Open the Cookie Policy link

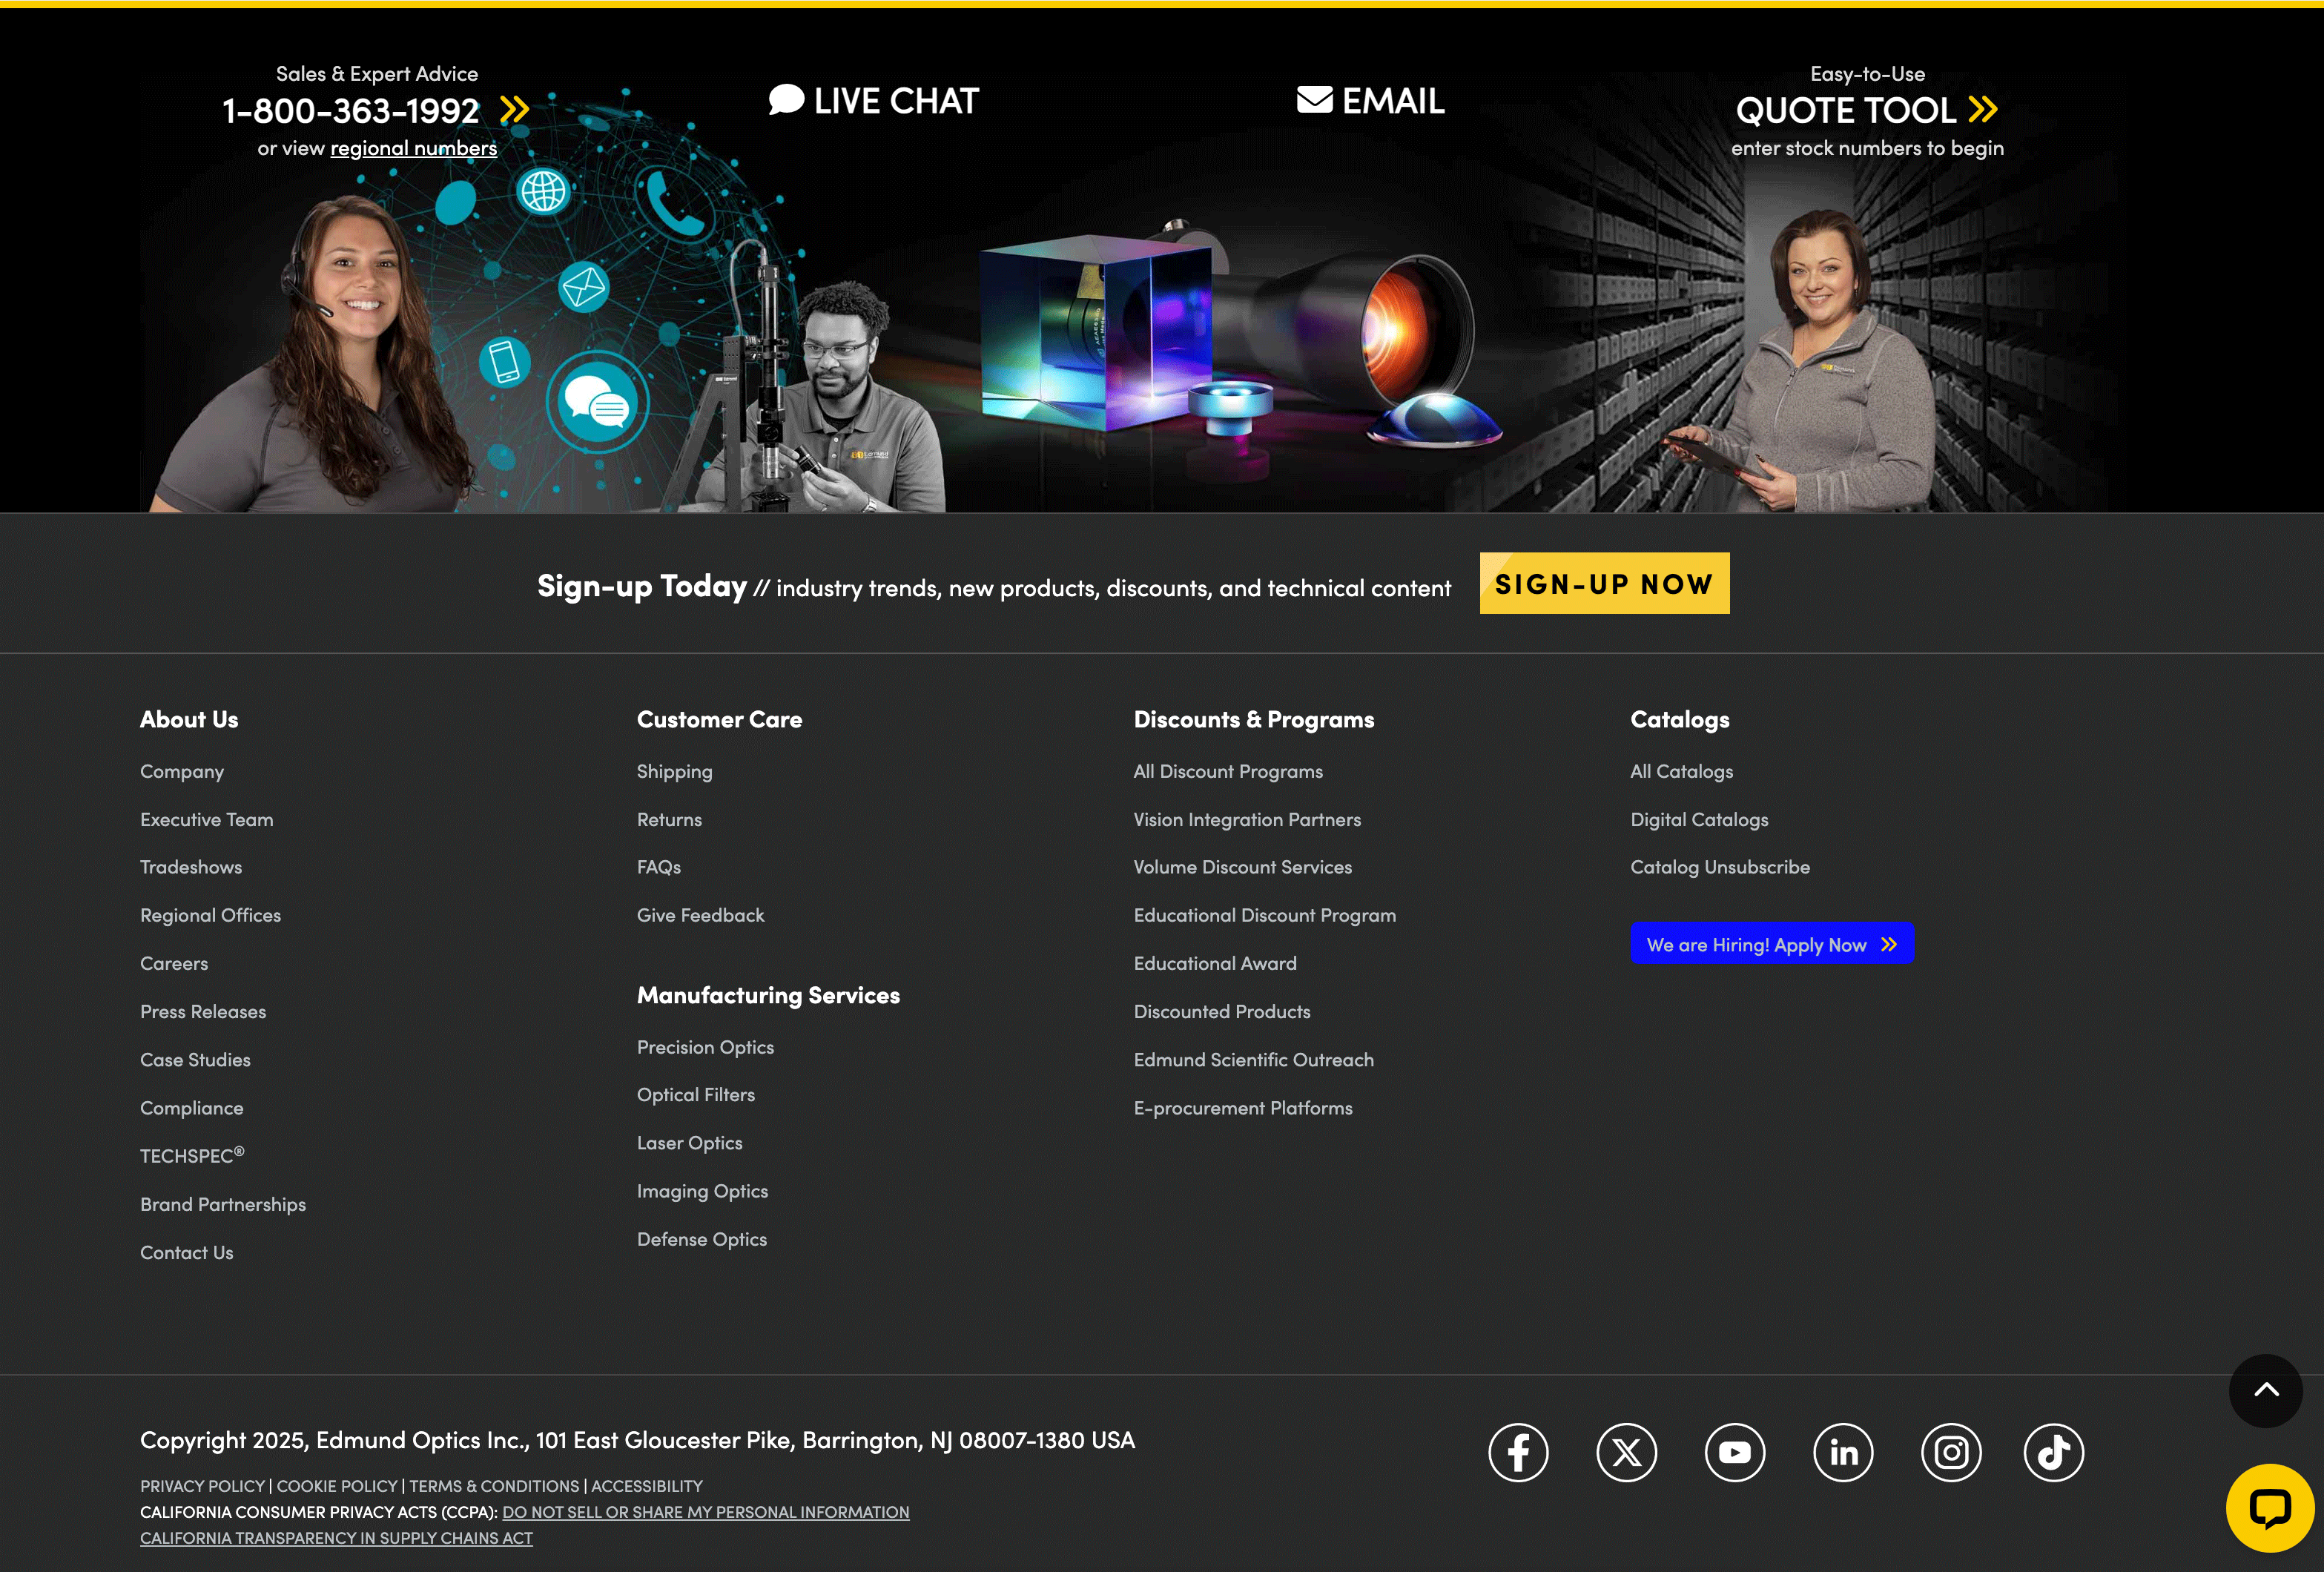point(336,1486)
